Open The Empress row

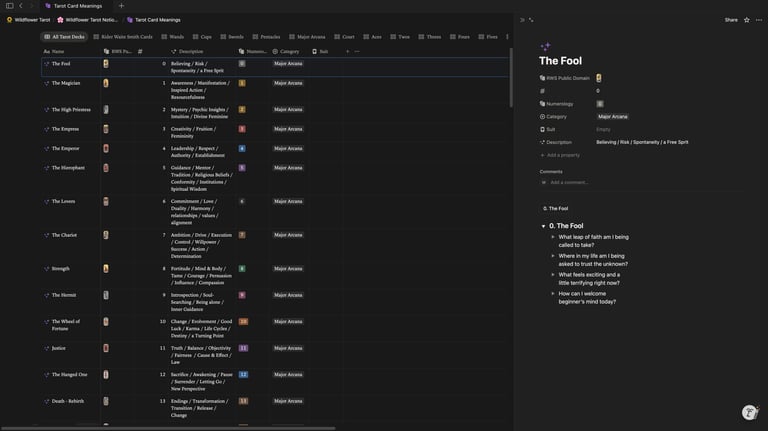point(65,129)
